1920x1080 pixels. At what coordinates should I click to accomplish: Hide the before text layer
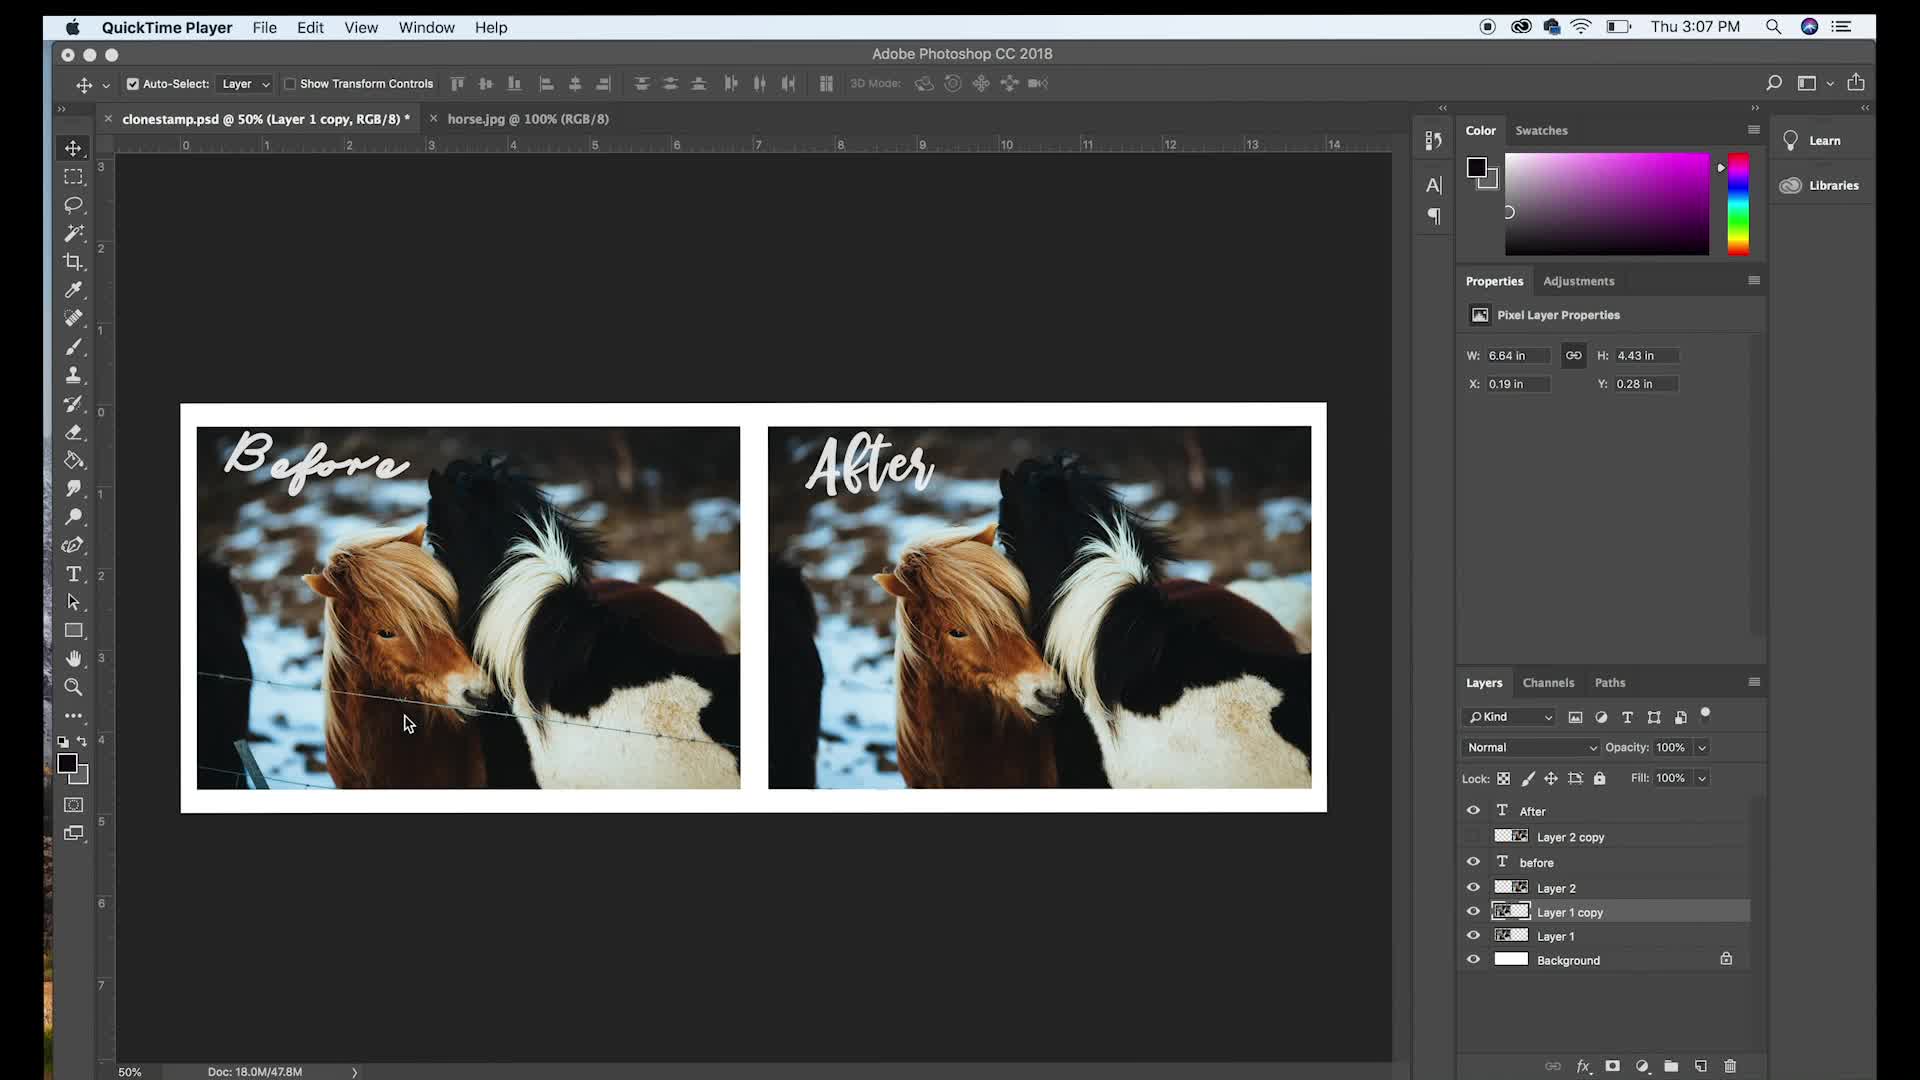pyautogui.click(x=1473, y=862)
